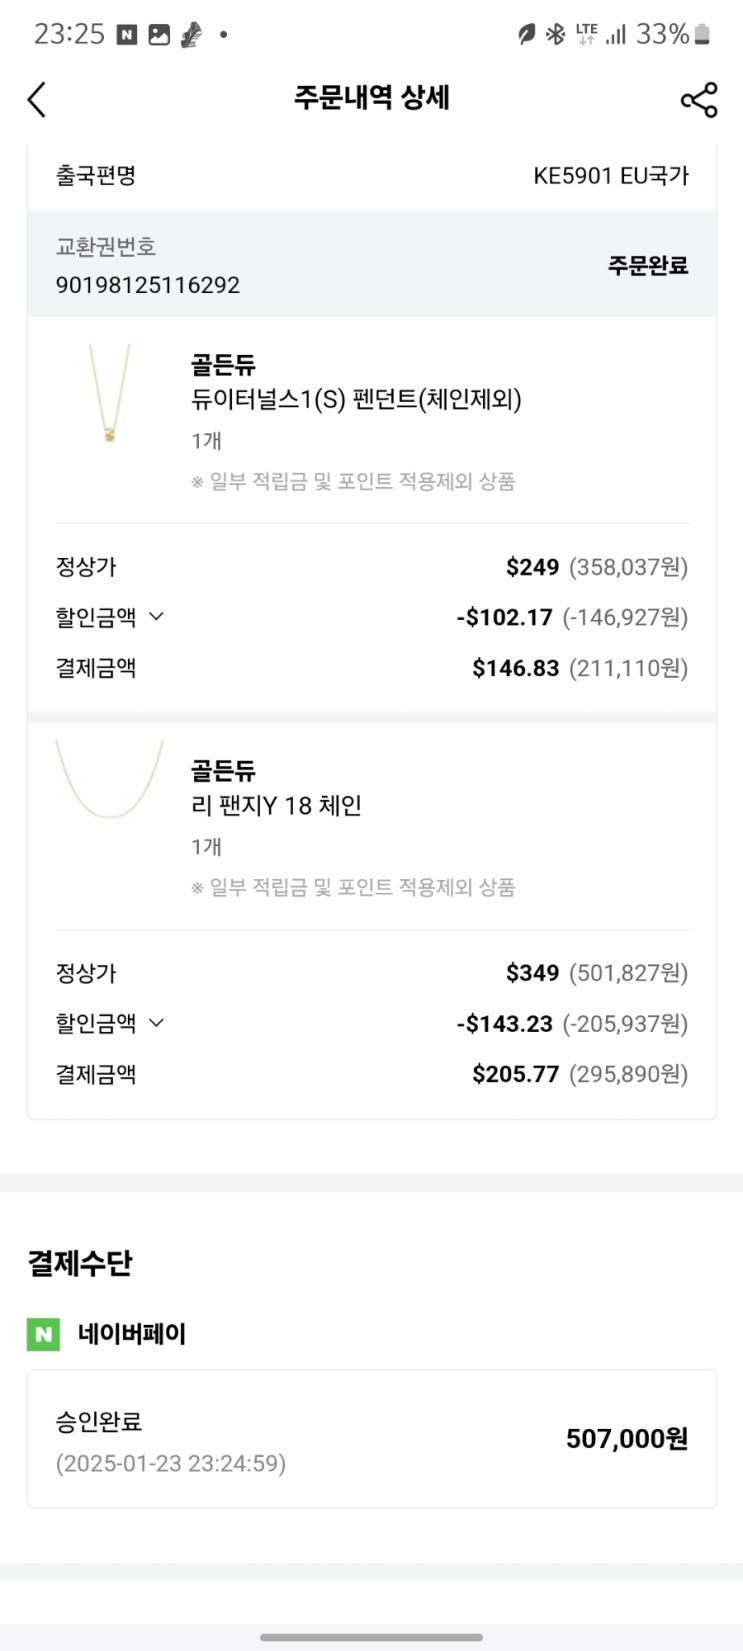Tap the Naver Pay green N logo

click(x=43, y=1334)
